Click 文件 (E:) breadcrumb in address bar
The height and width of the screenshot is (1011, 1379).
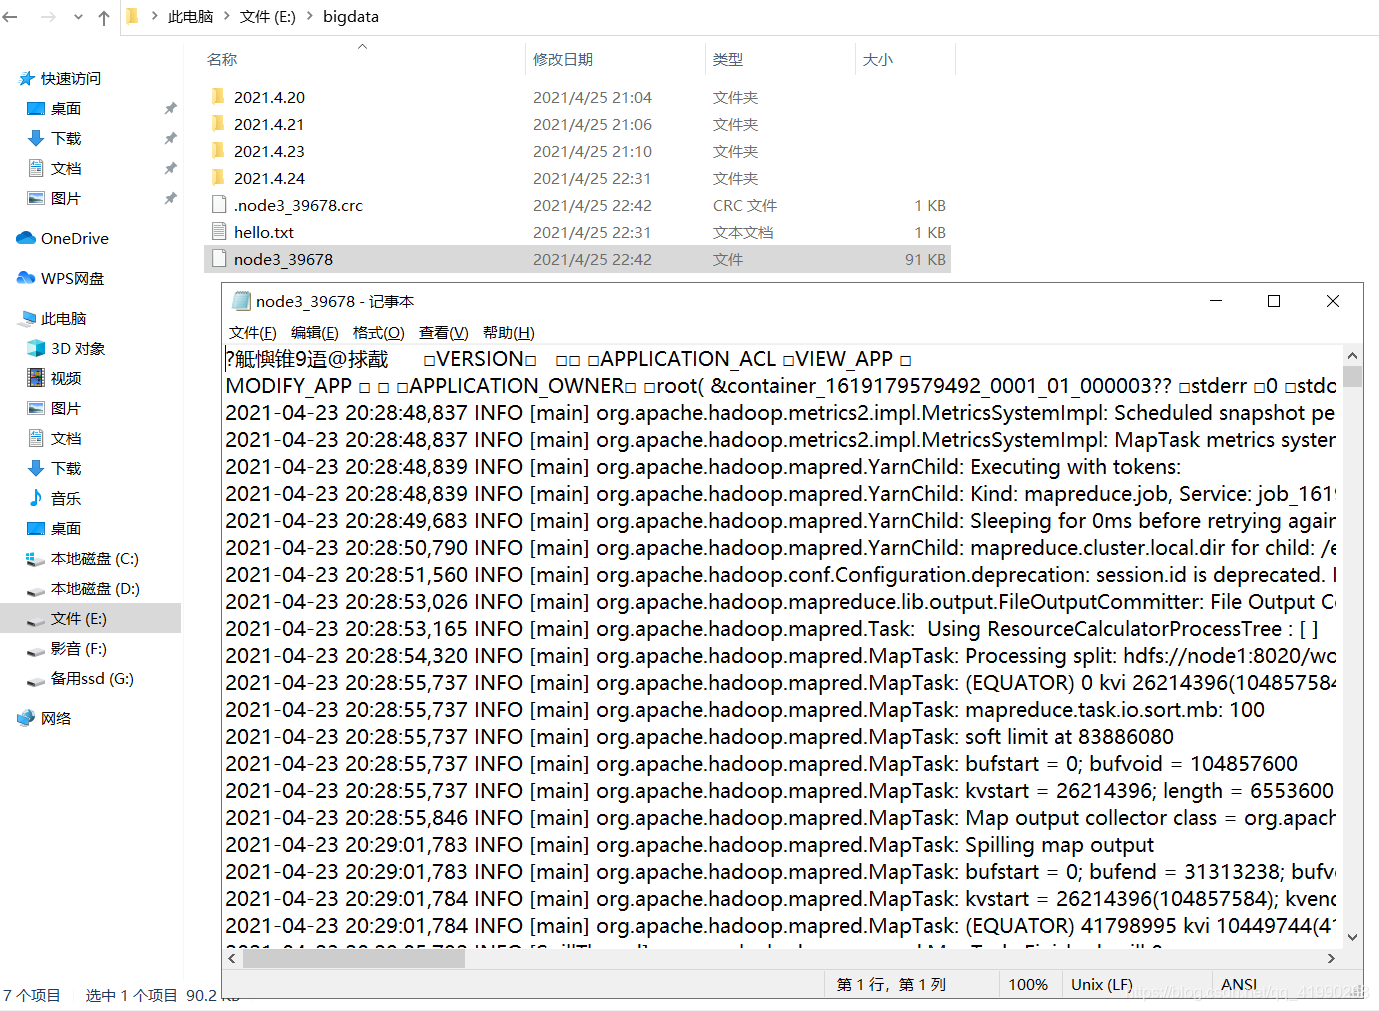coord(268,17)
